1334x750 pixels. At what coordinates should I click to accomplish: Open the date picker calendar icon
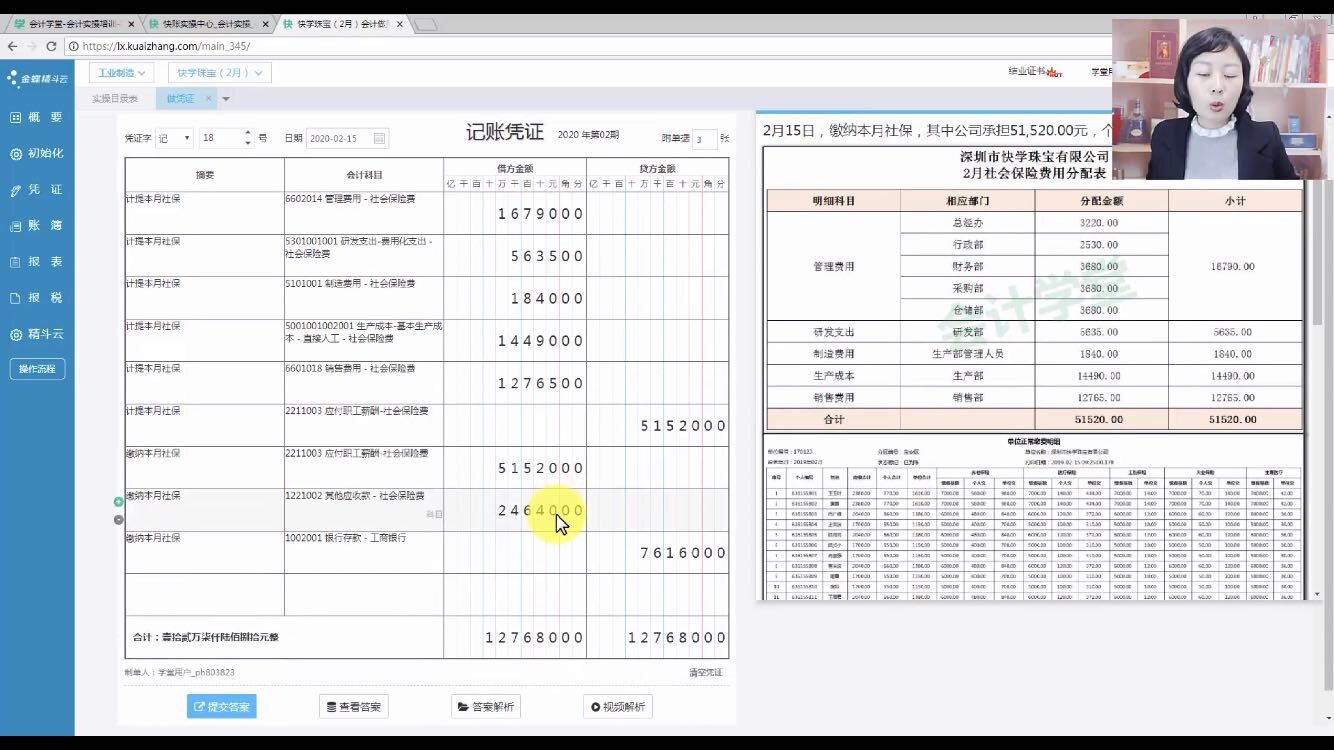[x=379, y=139]
